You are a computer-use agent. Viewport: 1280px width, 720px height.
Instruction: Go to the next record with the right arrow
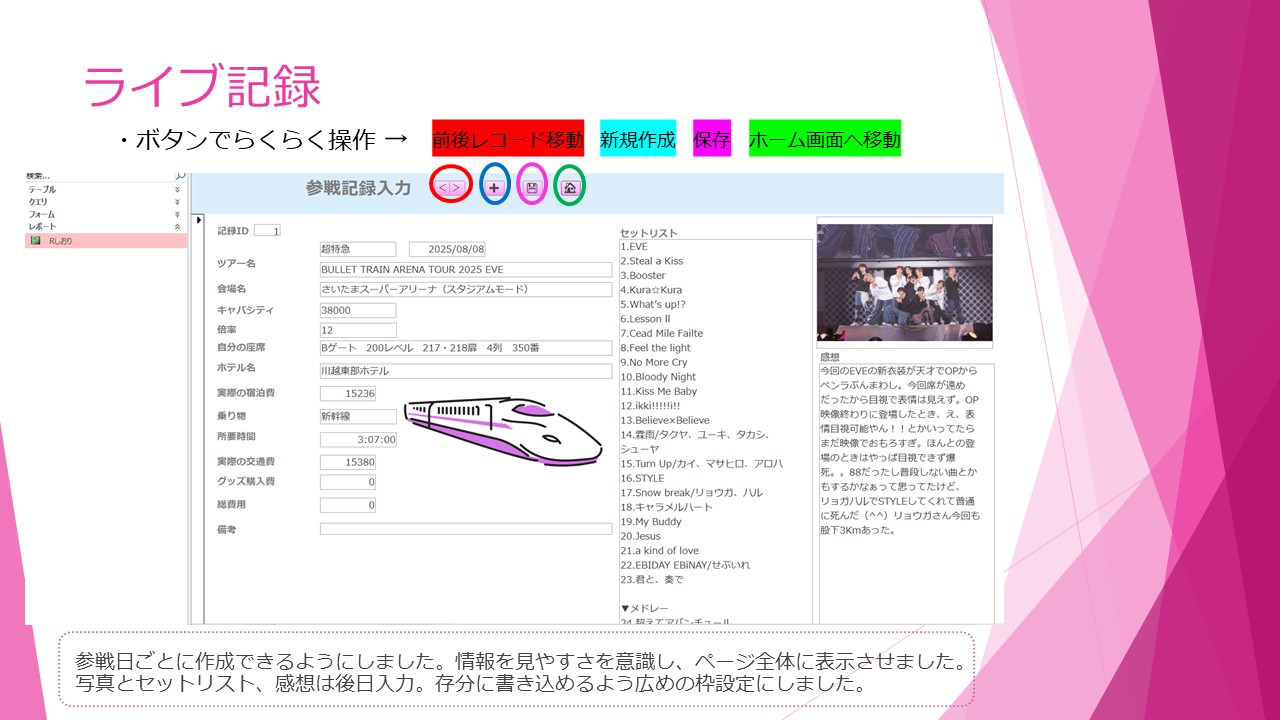pyautogui.click(x=457, y=187)
